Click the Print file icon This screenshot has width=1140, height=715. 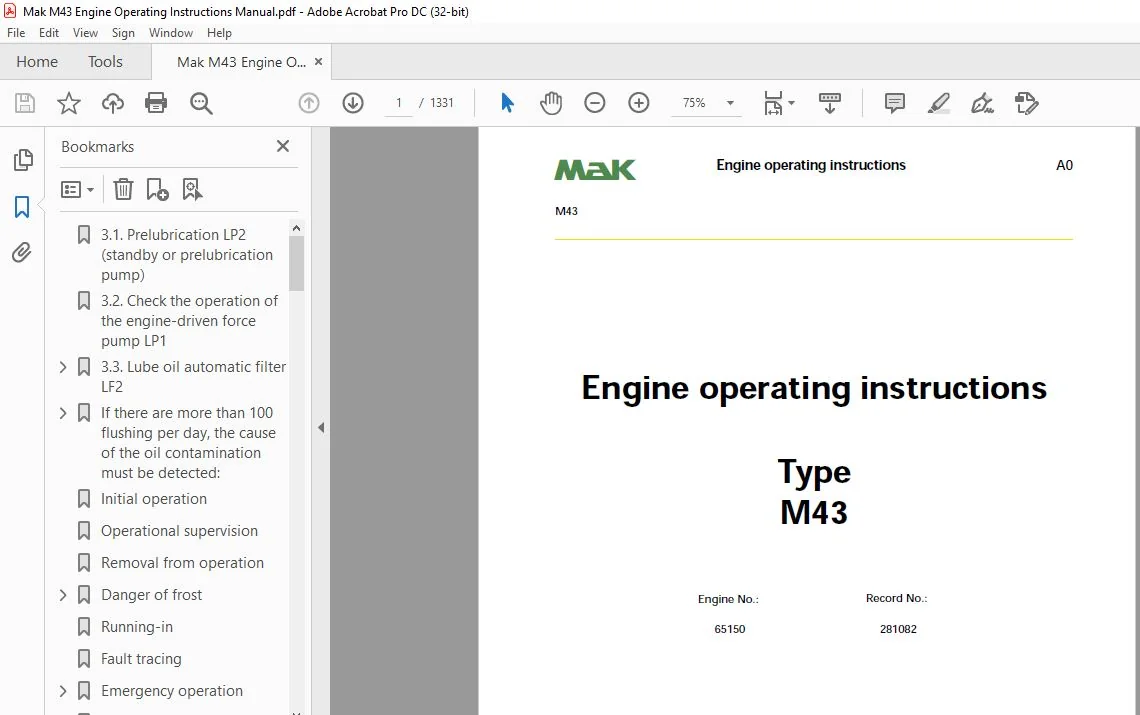pos(156,103)
